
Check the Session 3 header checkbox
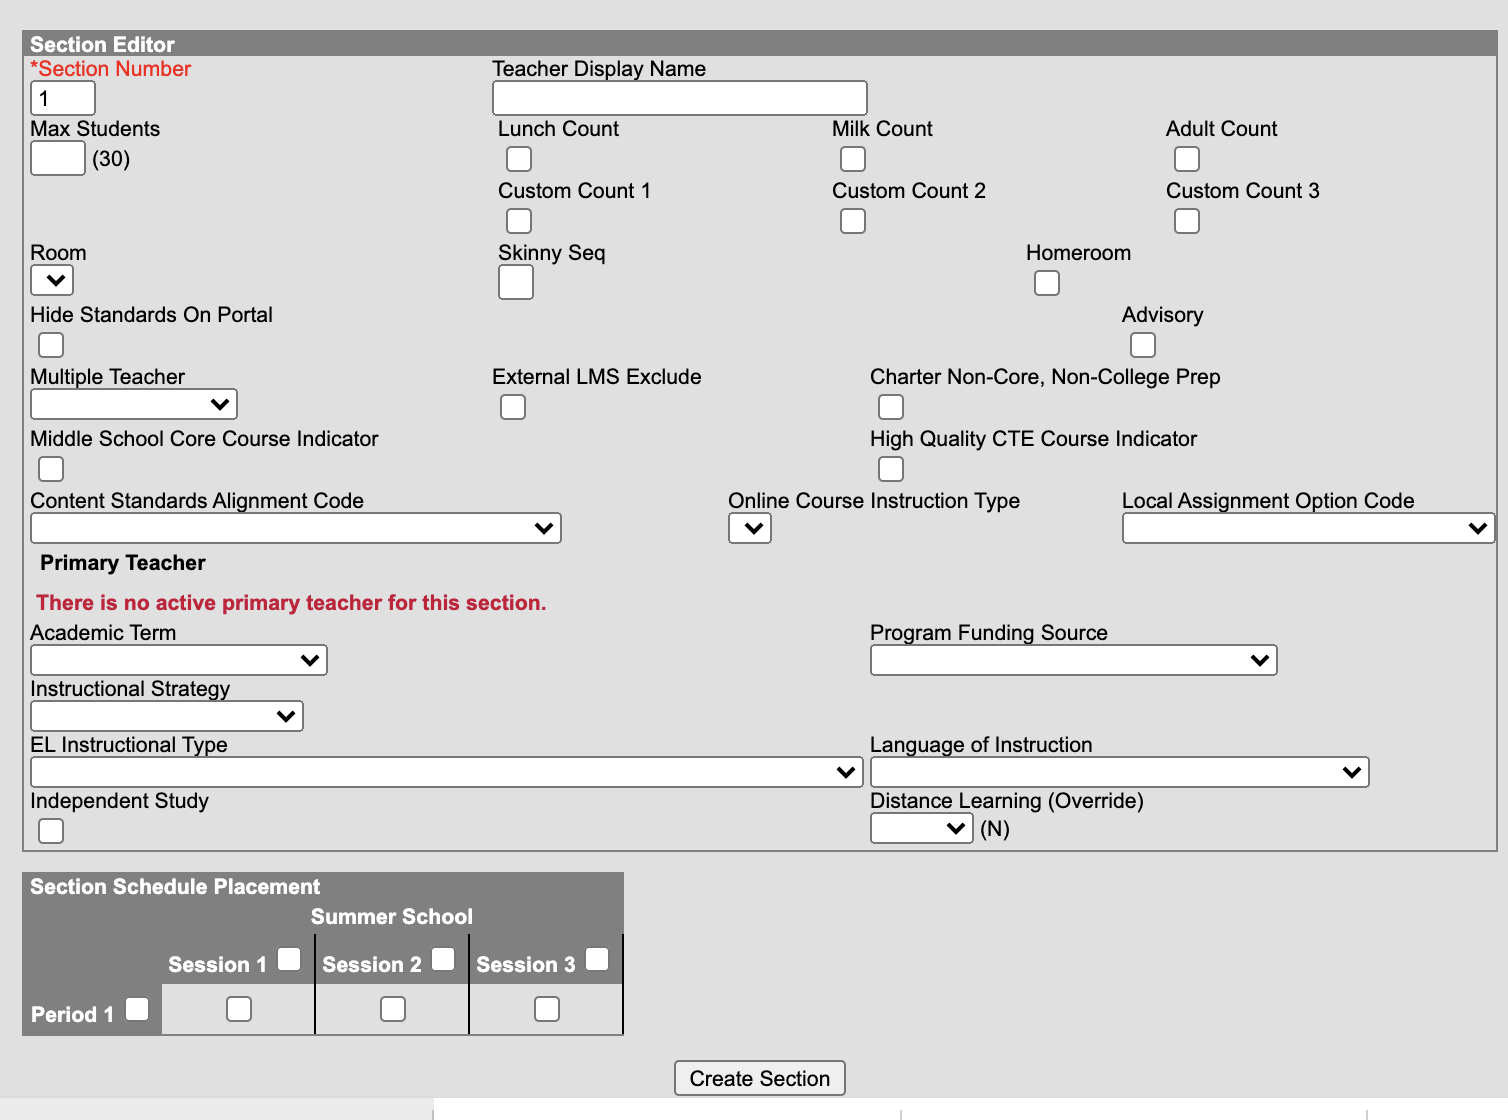[597, 959]
